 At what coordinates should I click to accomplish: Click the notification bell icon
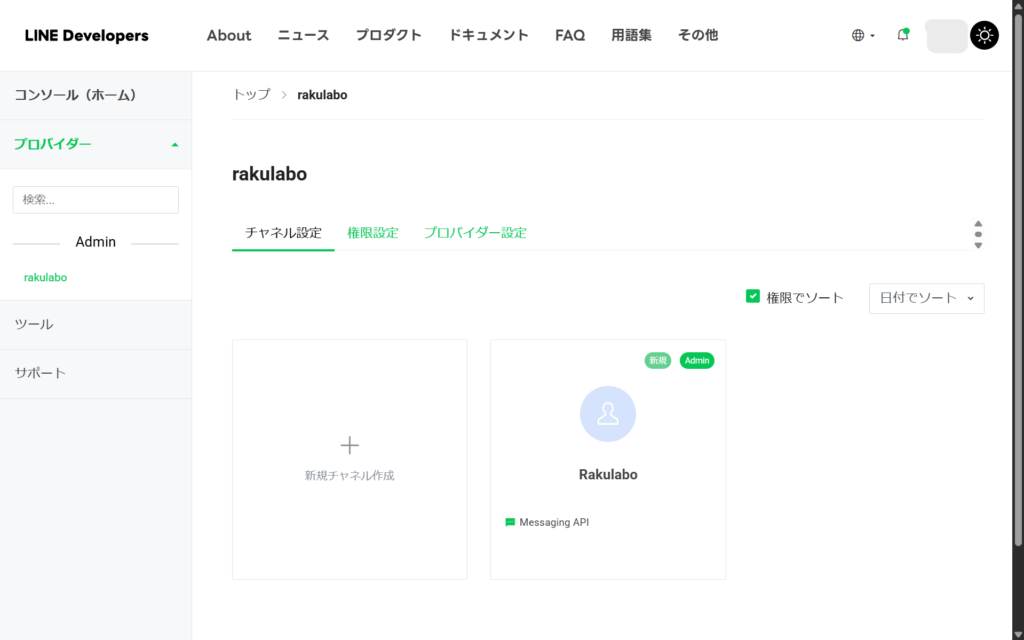(903, 35)
